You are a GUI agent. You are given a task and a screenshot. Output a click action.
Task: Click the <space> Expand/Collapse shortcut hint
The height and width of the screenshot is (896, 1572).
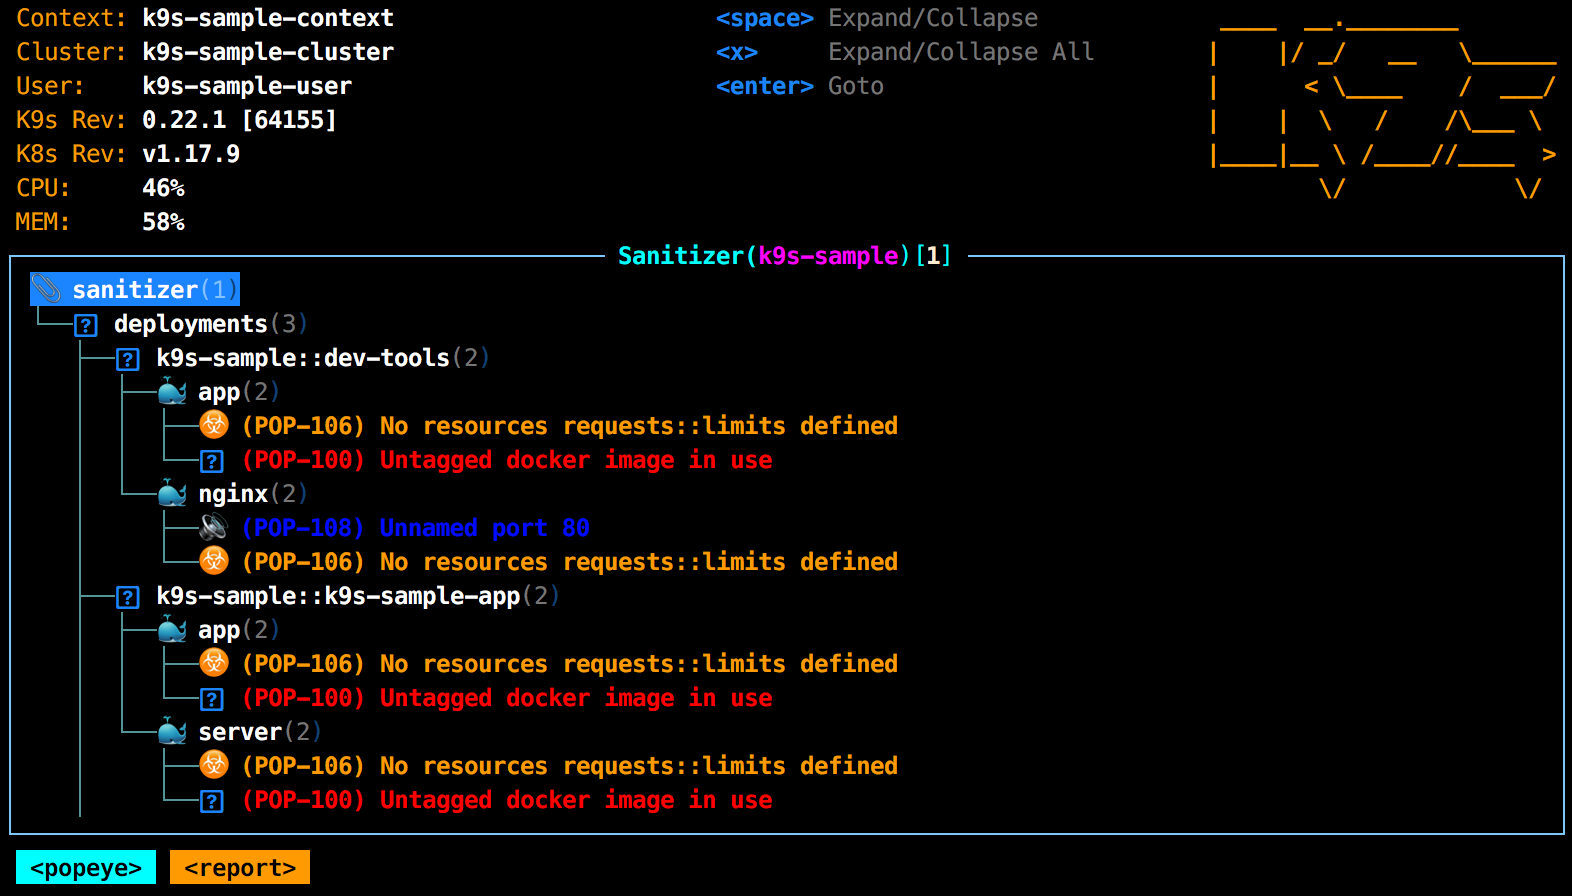pyautogui.click(x=877, y=18)
